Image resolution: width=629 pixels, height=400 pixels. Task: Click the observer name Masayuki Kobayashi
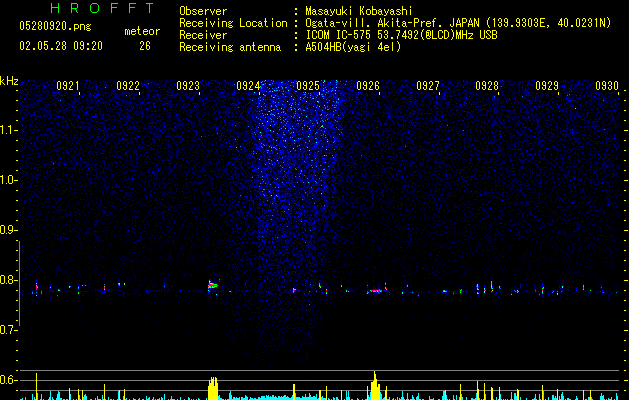pos(359,11)
